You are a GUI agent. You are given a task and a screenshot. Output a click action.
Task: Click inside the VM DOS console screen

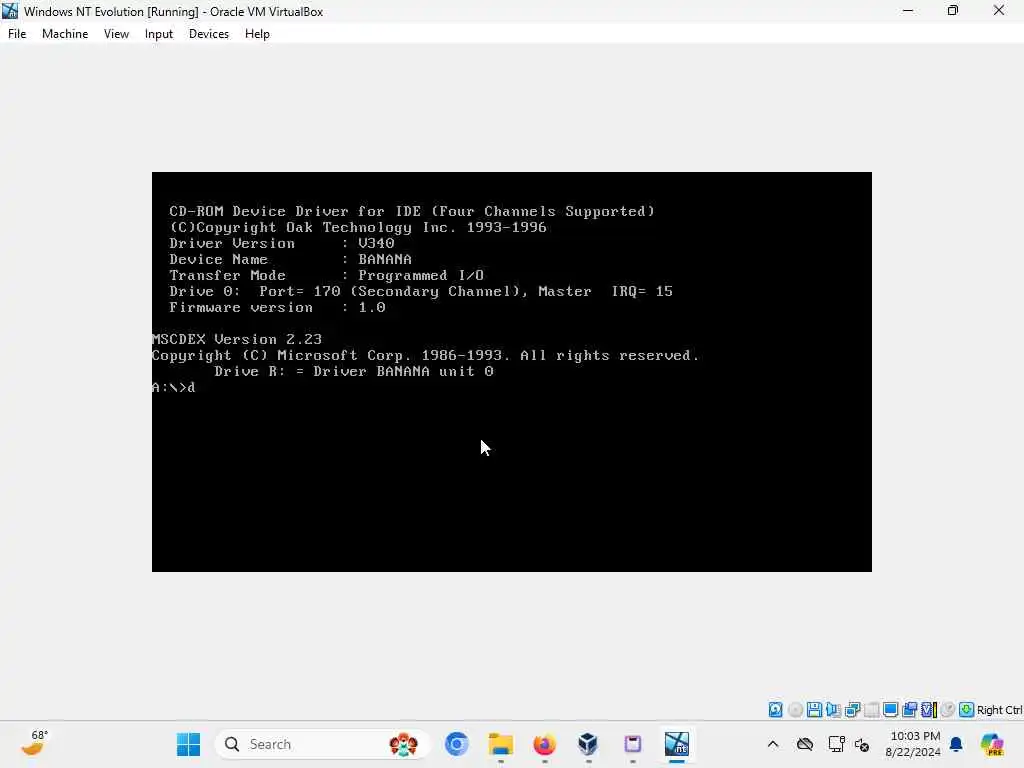point(511,372)
